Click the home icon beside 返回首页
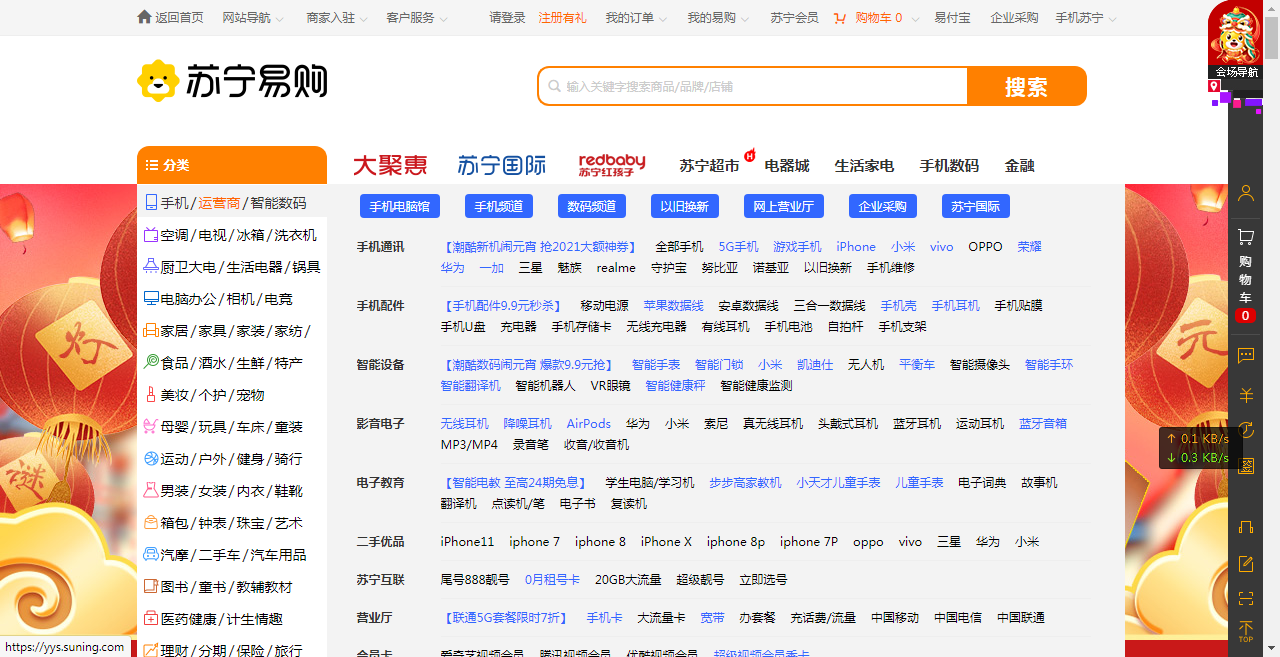Viewport: 1280px width, 657px height. click(145, 17)
